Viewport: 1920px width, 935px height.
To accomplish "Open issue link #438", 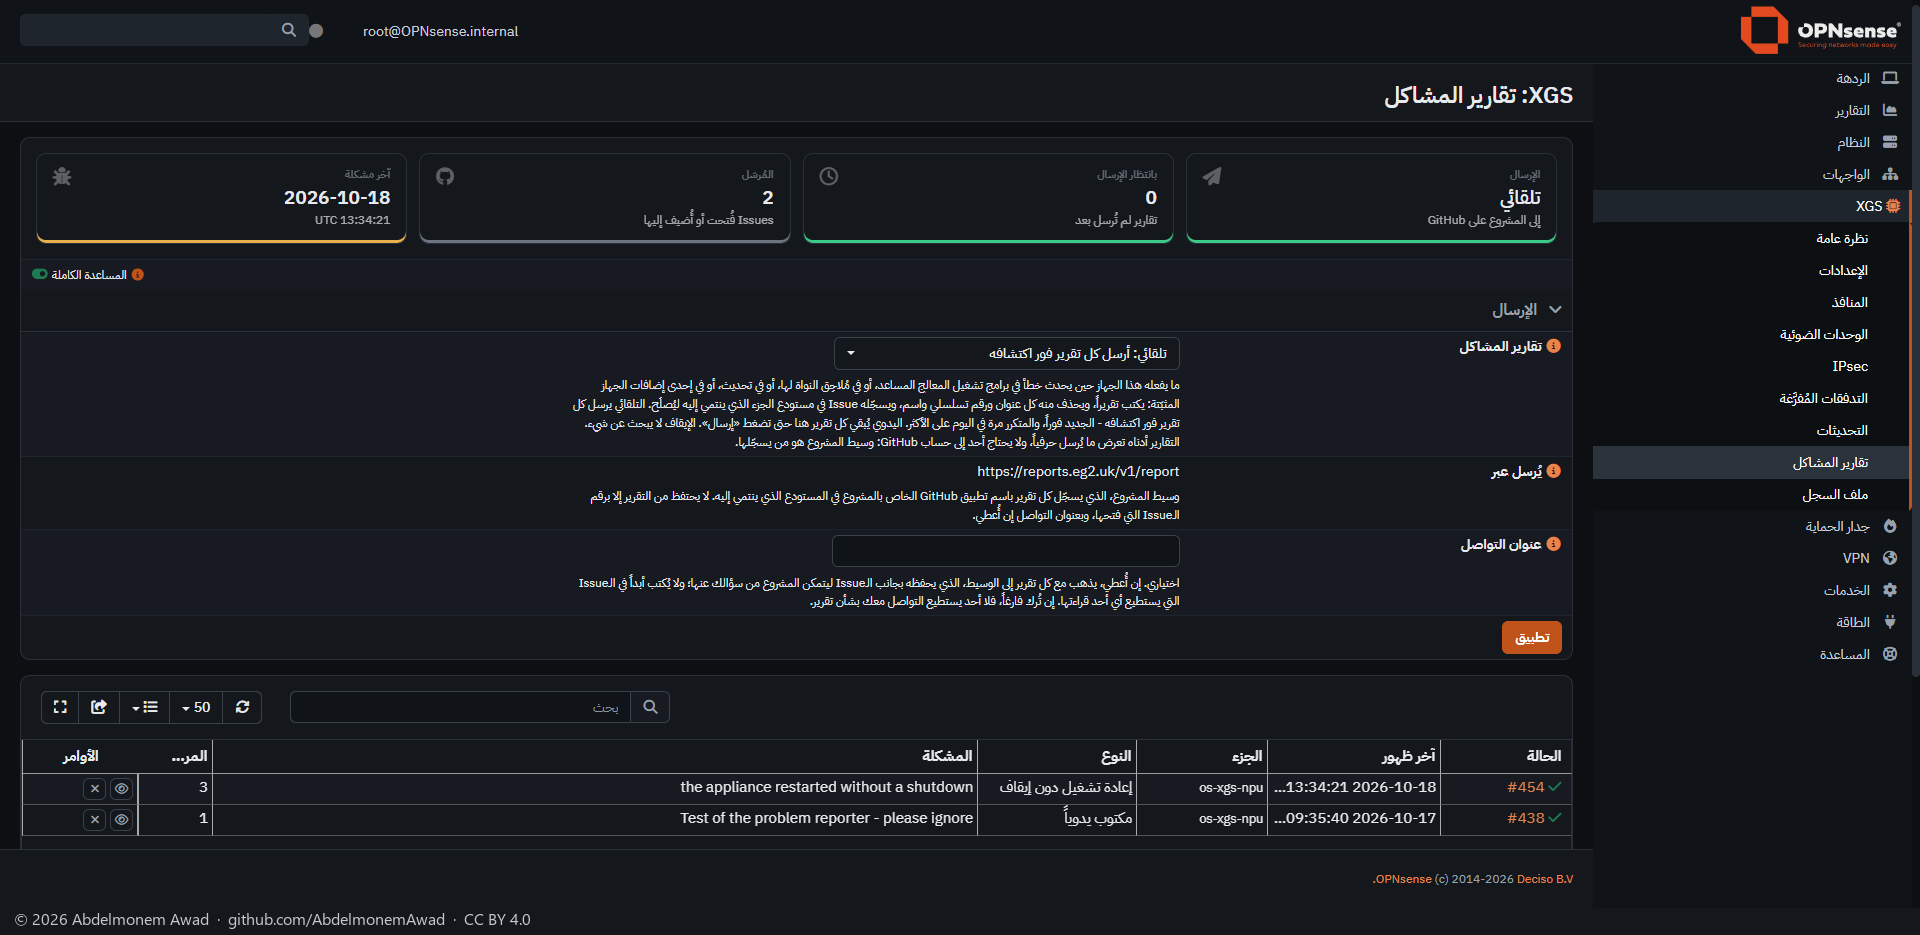I will [1525, 819].
